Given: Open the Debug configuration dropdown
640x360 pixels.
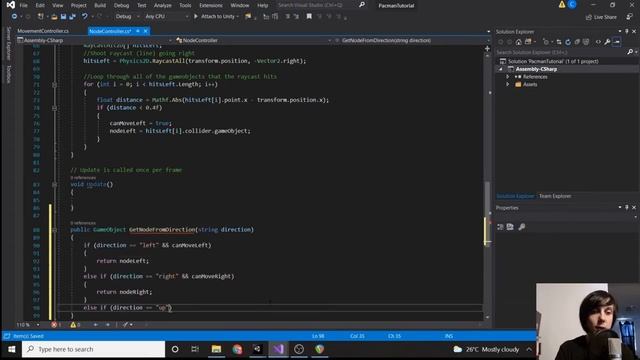Looking at the screenshot, I should pyautogui.click(x=127, y=16).
